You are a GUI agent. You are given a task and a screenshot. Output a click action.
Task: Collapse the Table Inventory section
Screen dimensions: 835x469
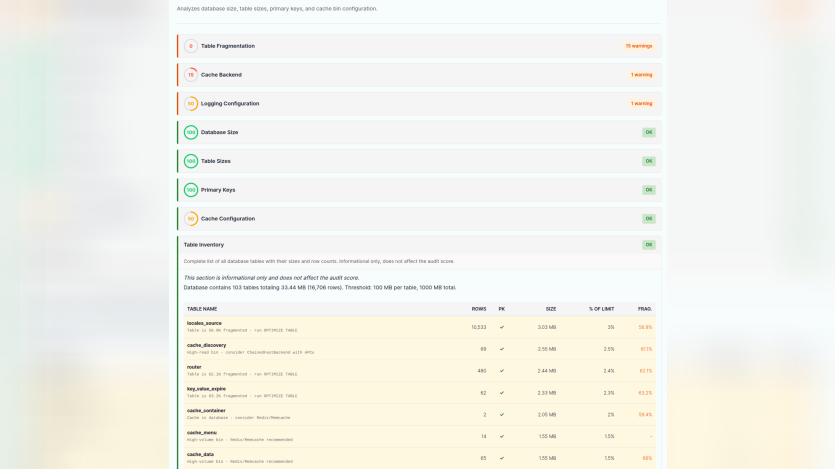click(419, 245)
